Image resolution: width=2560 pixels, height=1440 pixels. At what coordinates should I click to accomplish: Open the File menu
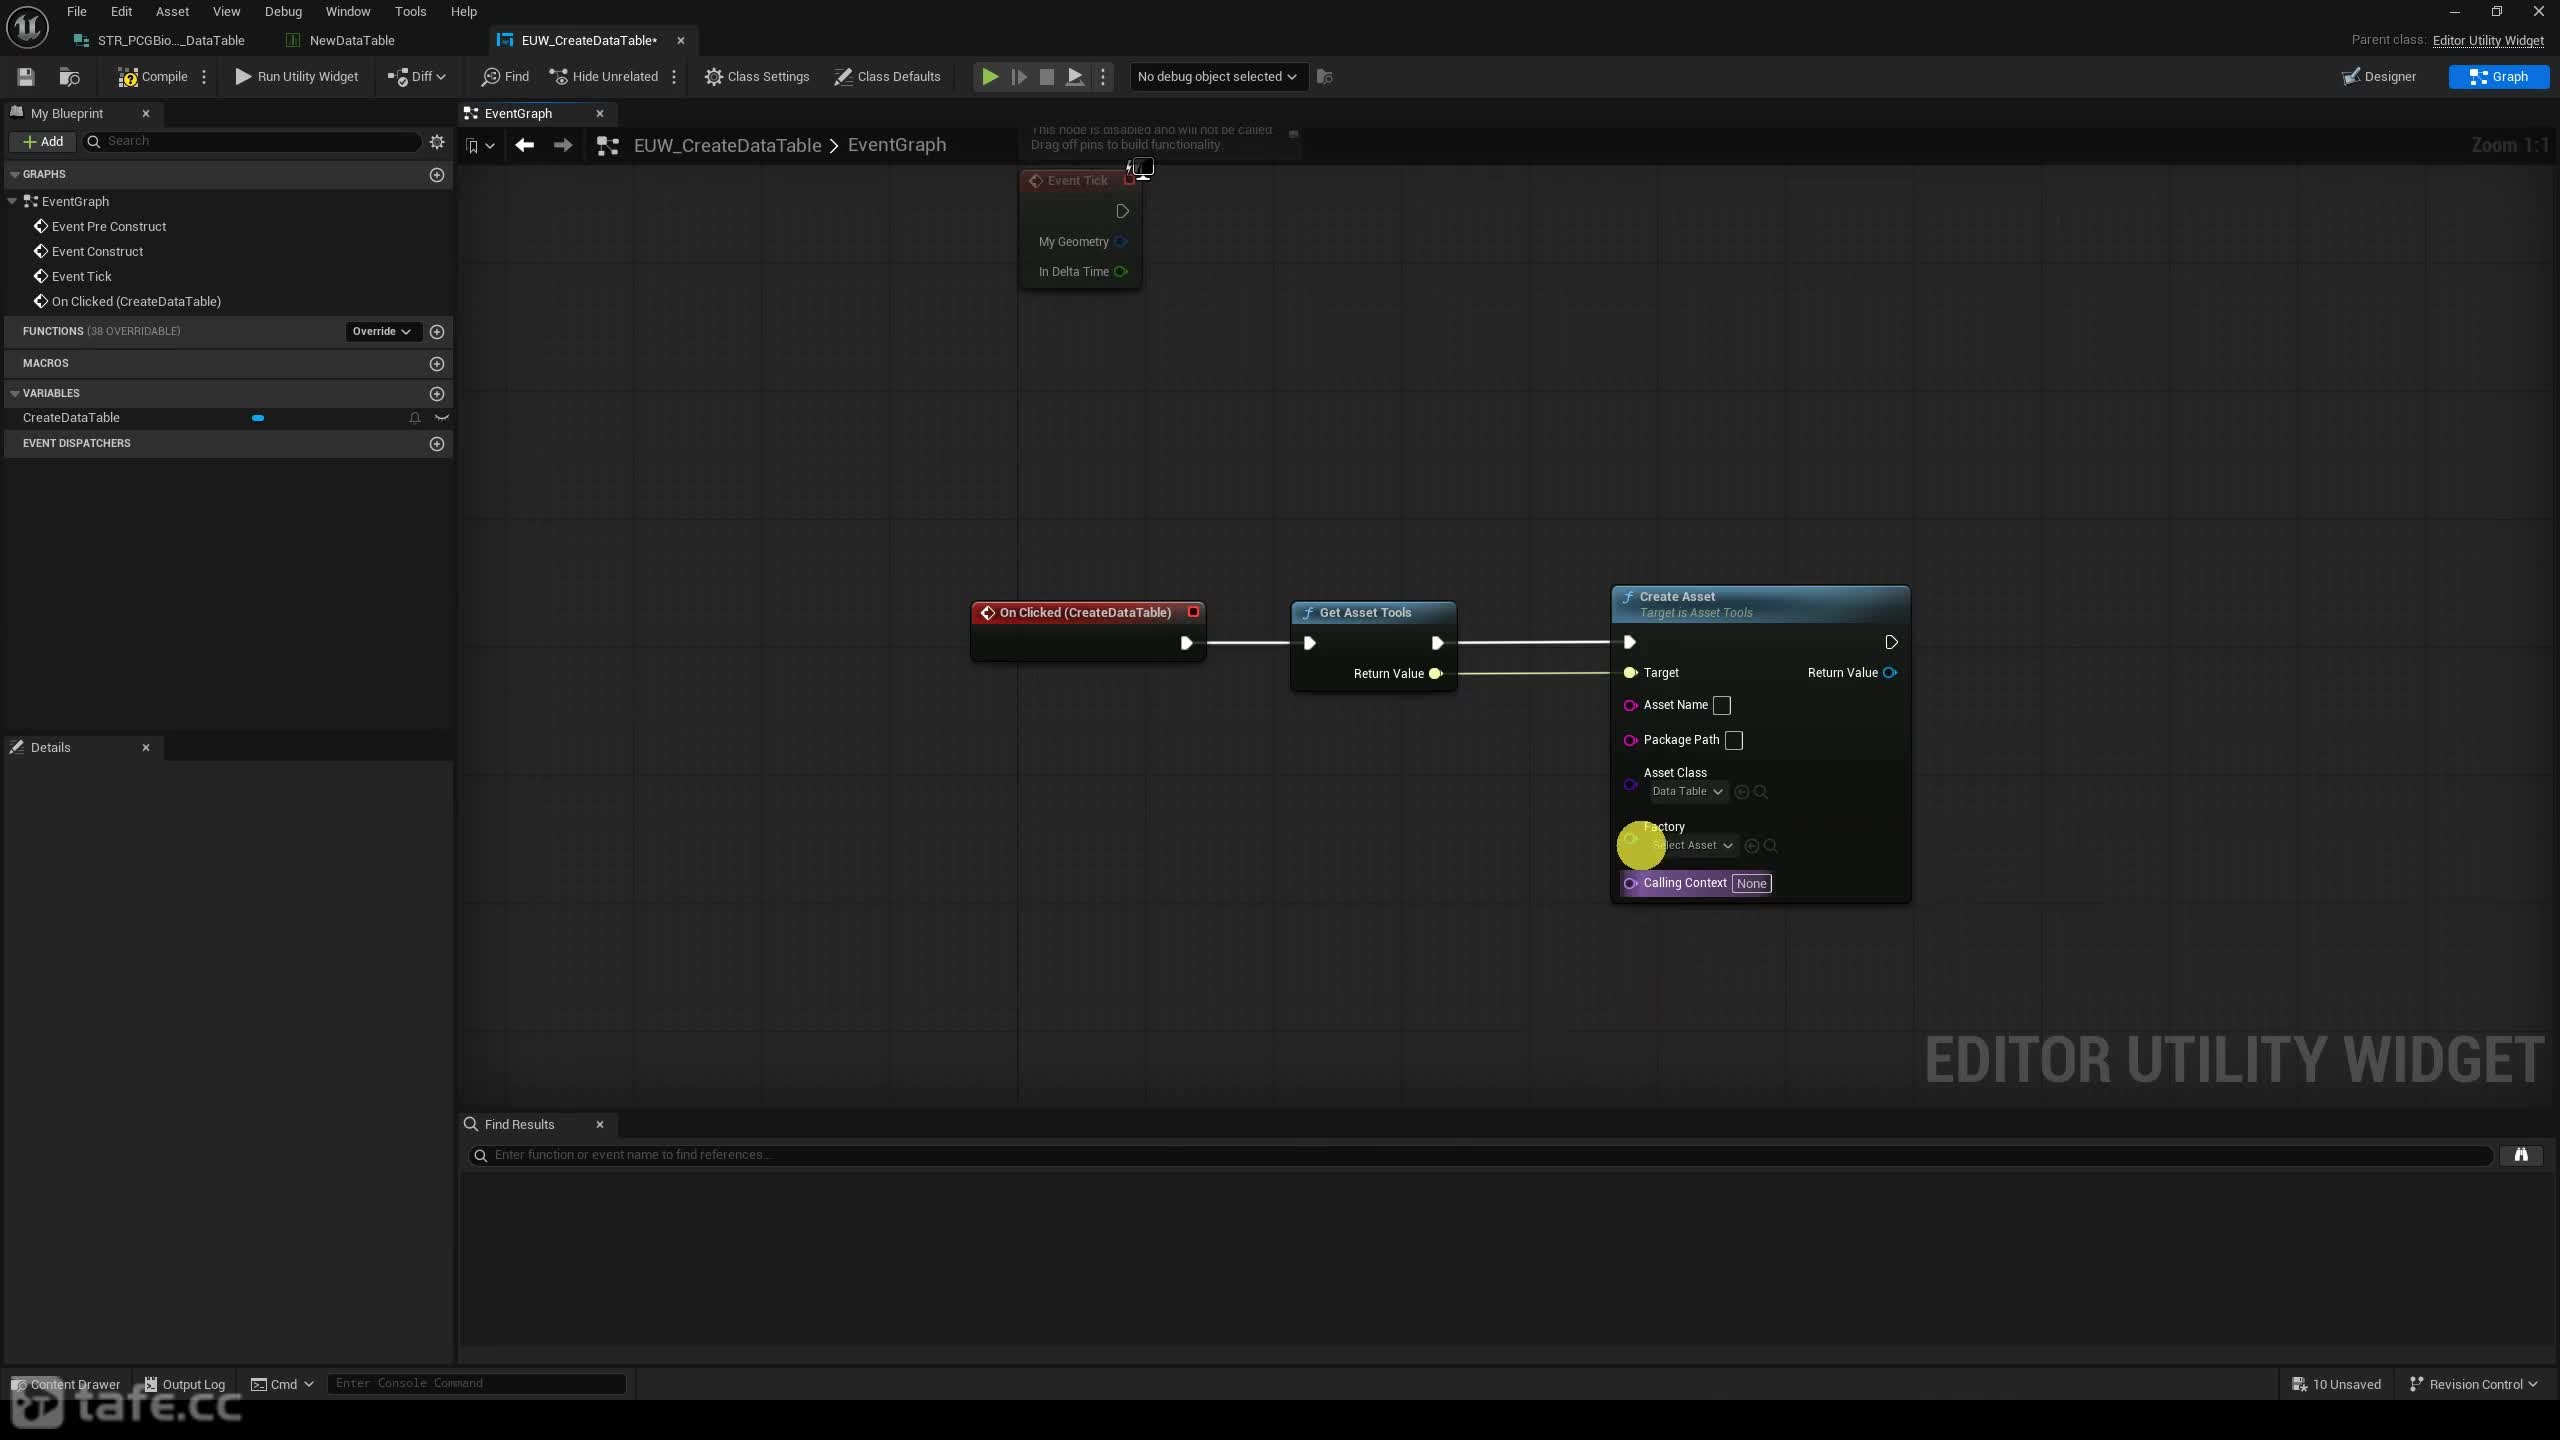tap(76, 12)
